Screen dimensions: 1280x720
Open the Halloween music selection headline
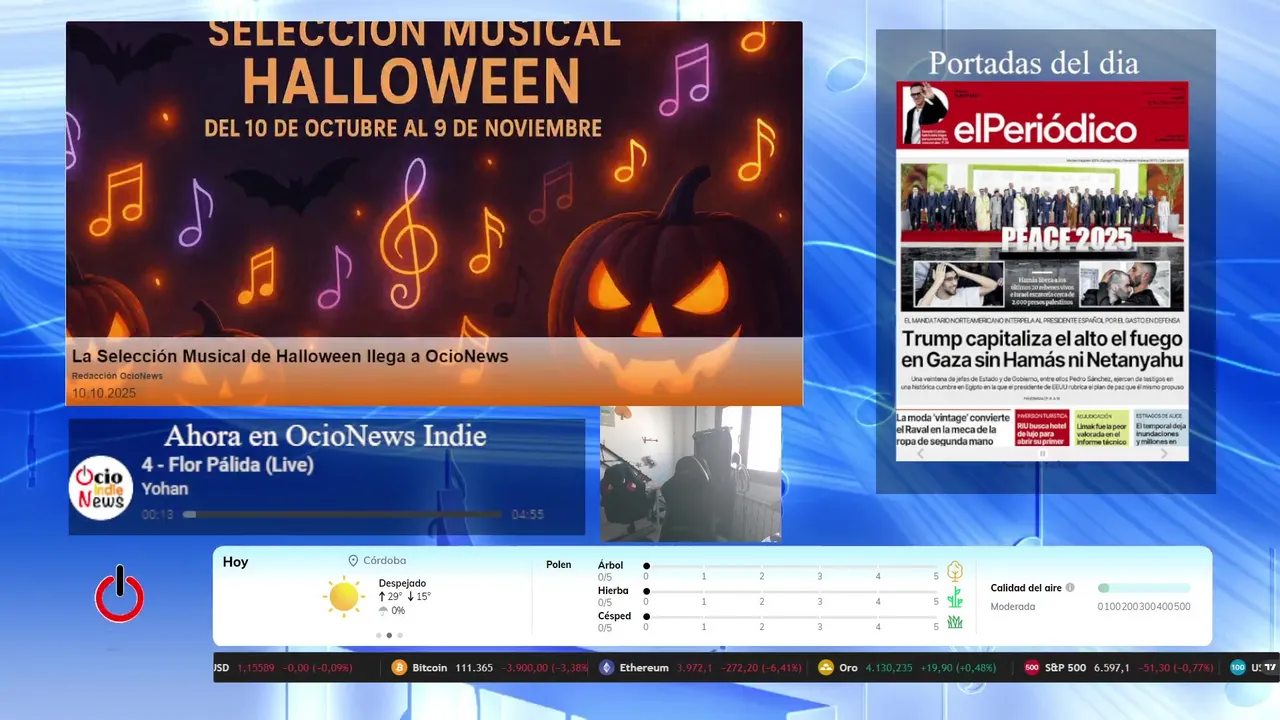pos(290,356)
